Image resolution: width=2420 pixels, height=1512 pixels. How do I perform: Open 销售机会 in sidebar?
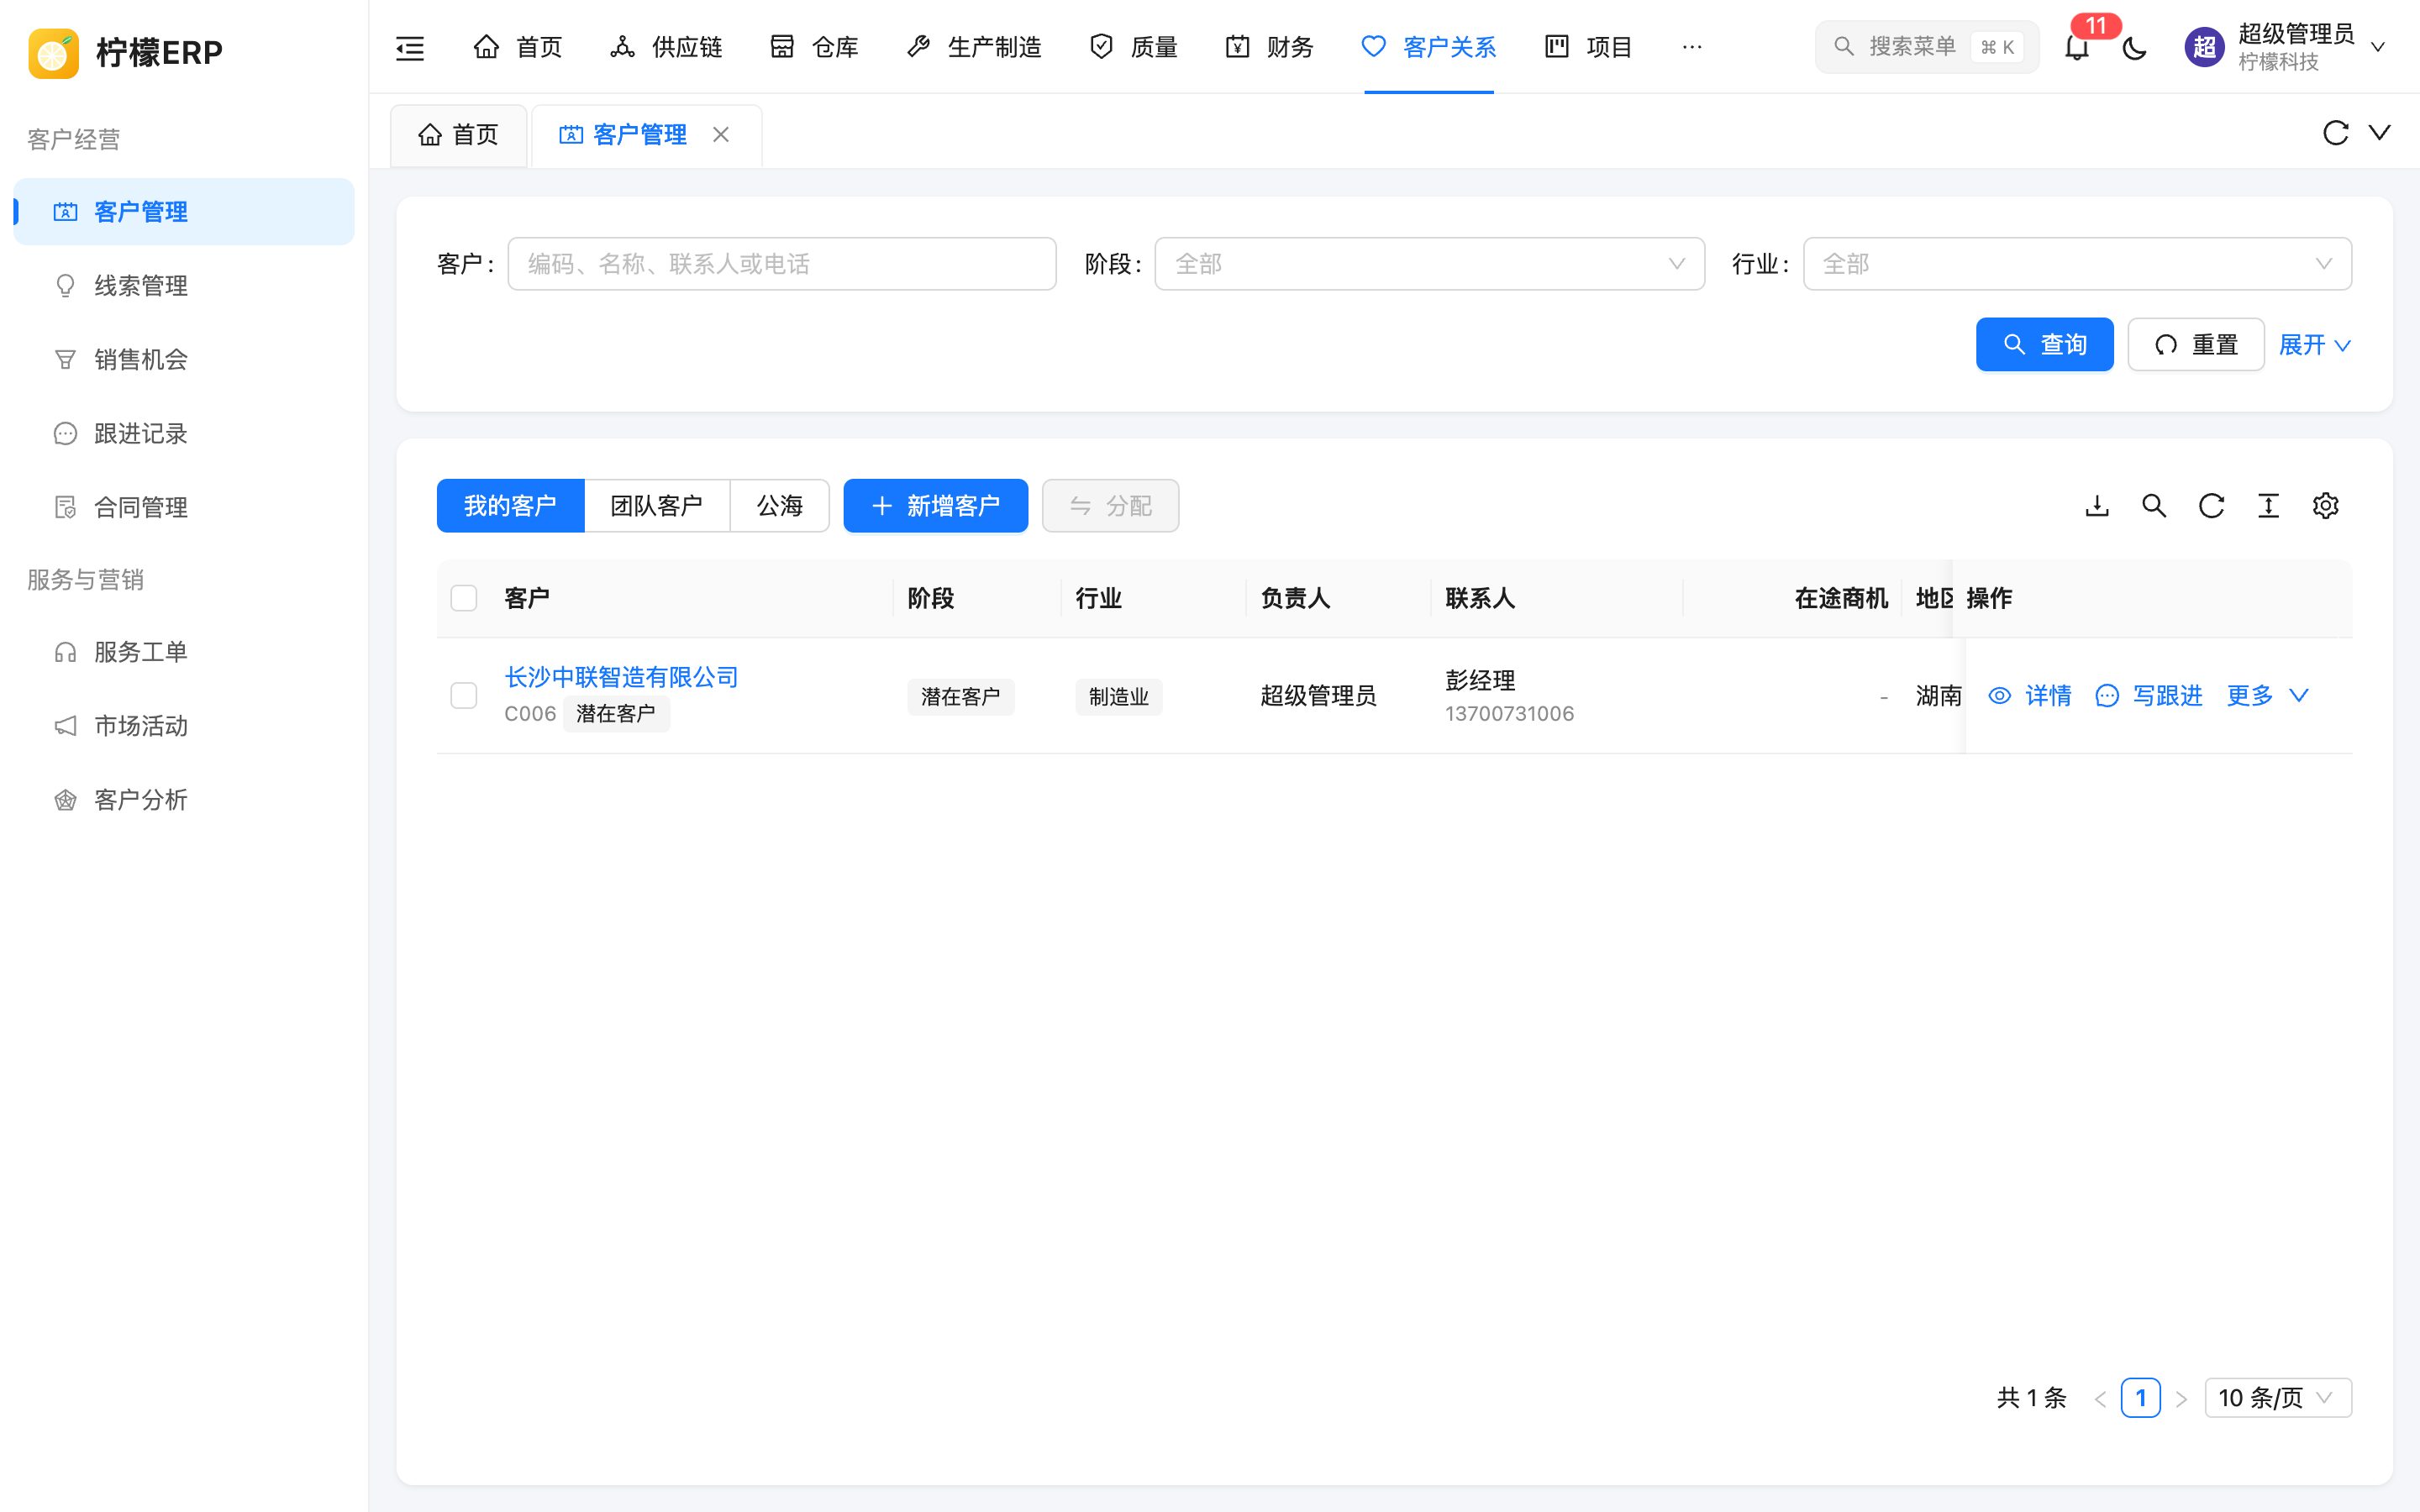(184, 360)
